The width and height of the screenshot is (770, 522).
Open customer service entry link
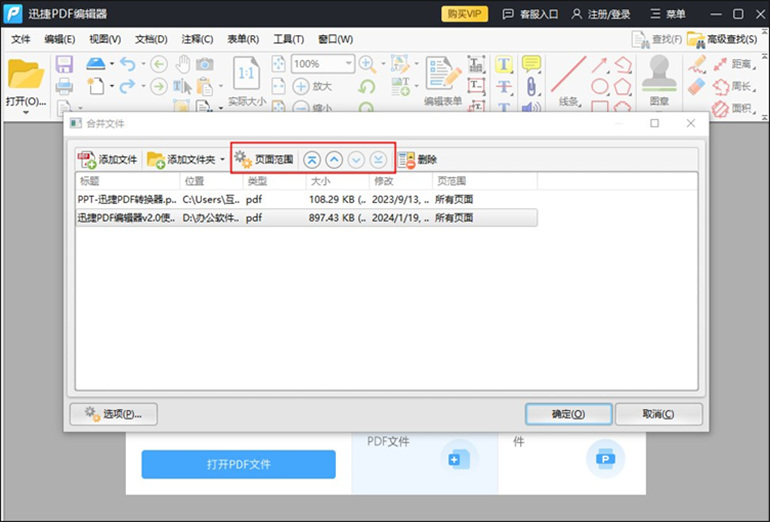[x=530, y=14]
